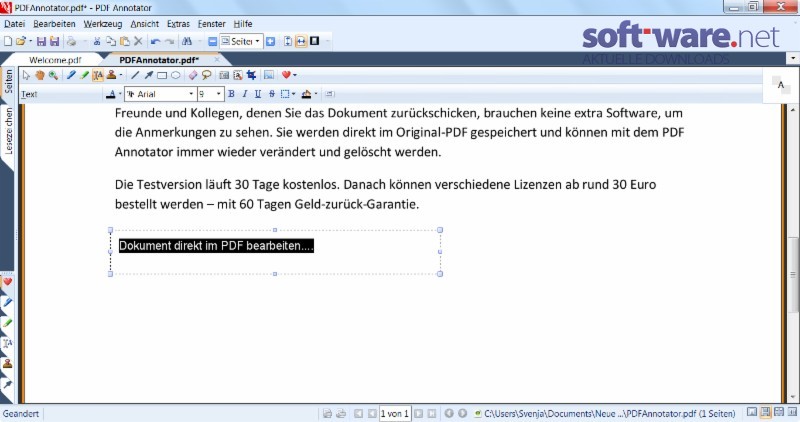Toggle the text annotation tool
This screenshot has height=422, width=800.
98,76
